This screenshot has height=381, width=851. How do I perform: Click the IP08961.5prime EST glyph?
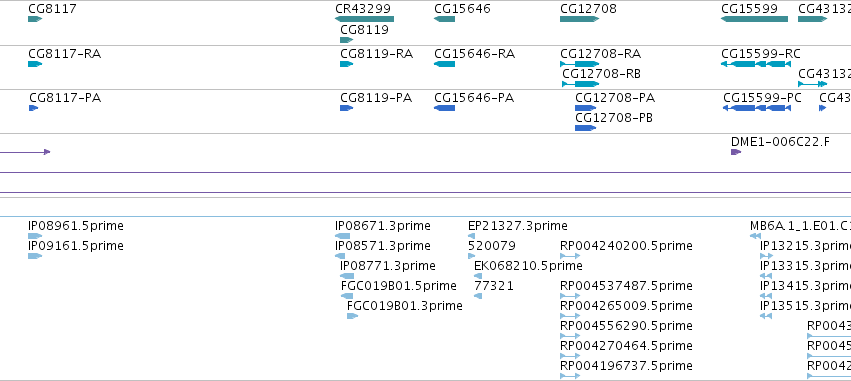(35, 236)
